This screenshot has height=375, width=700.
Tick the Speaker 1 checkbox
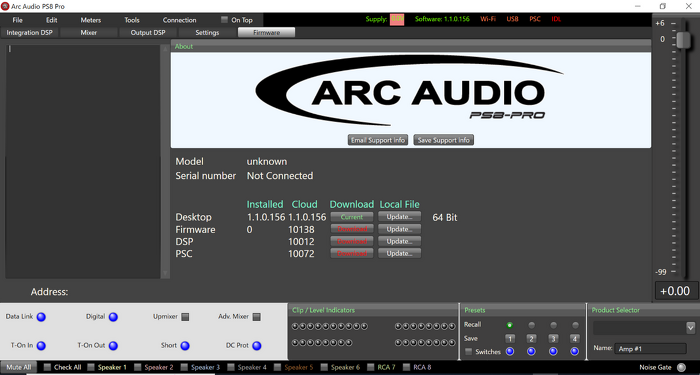(x=91, y=367)
